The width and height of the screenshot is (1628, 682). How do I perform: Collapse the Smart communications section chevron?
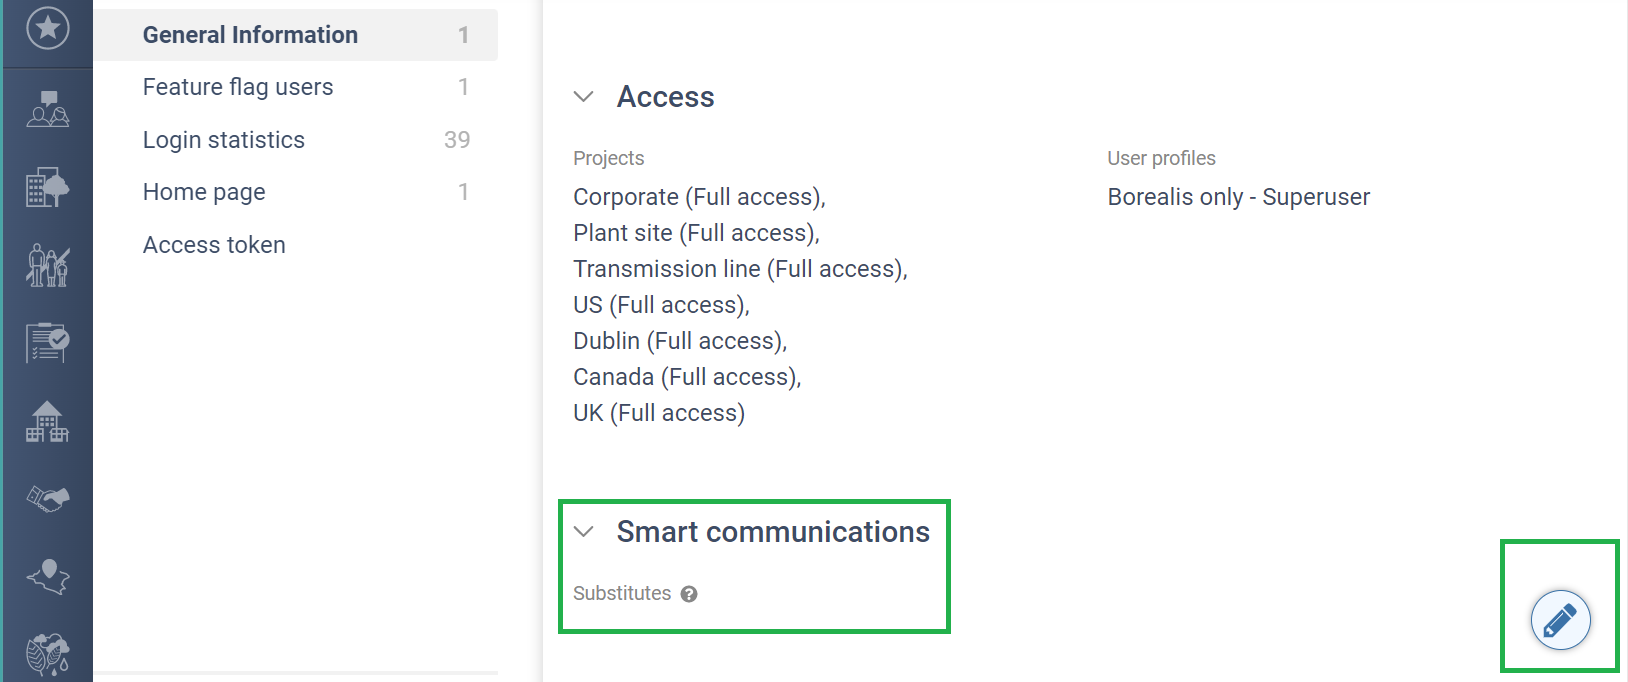pyautogui.click(x=584, y=532)
